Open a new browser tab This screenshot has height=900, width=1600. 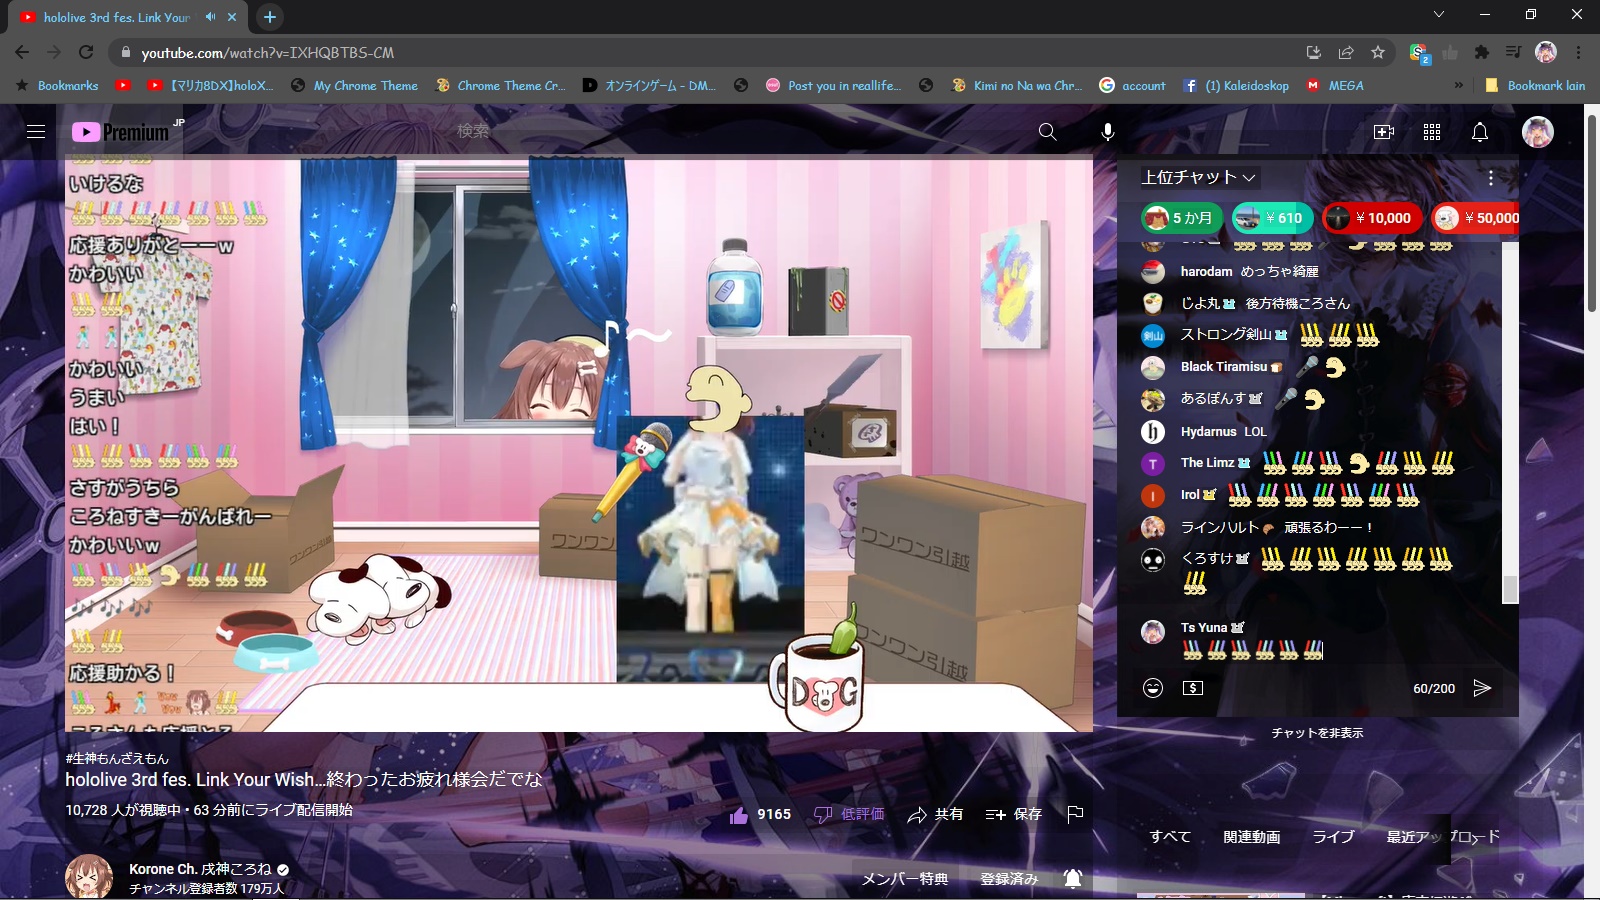270,17
